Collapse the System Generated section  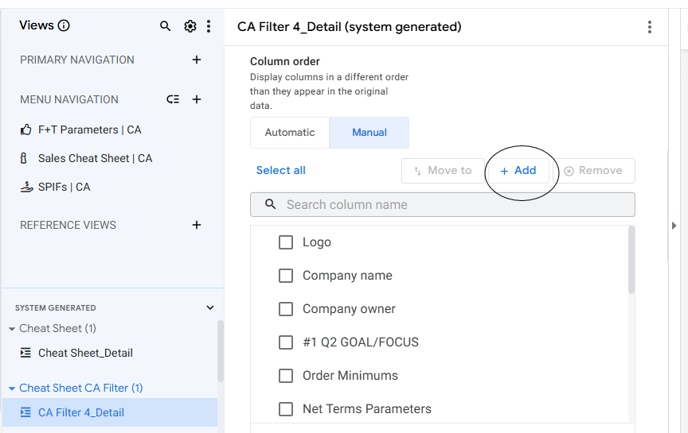(210, 308)
